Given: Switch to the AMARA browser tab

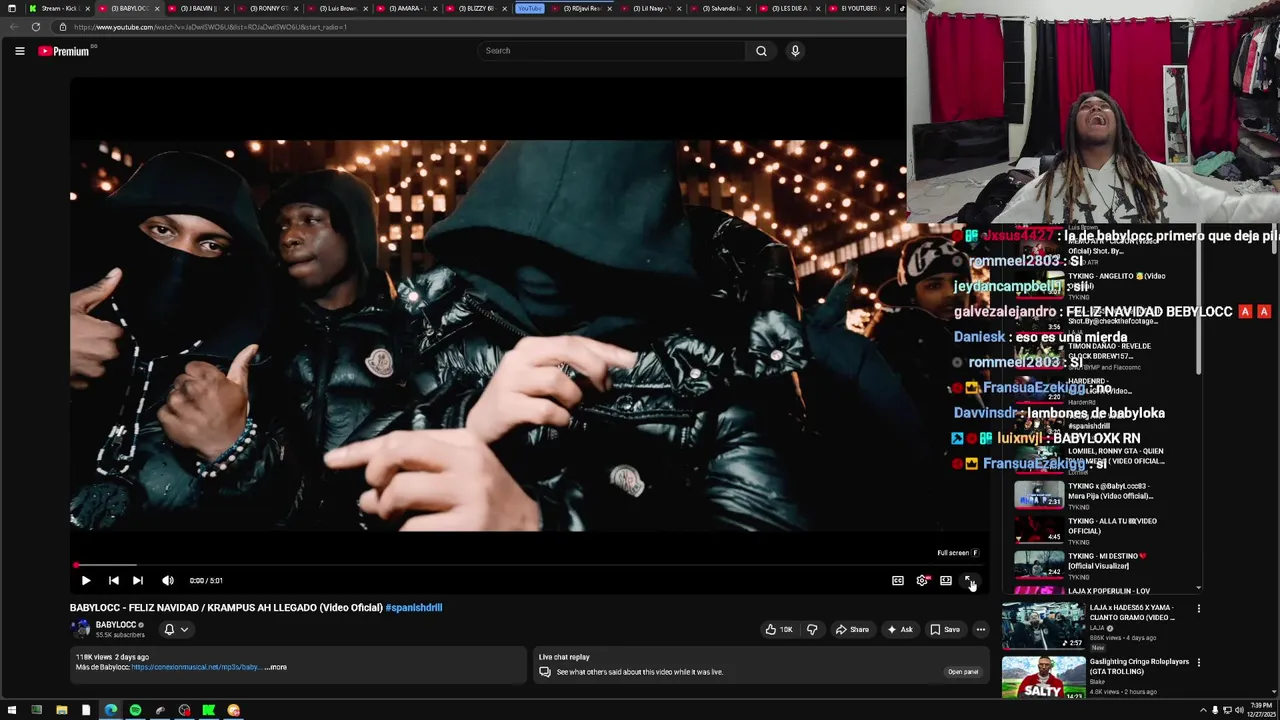Looking at the screenshot, I should coord(406,8).
